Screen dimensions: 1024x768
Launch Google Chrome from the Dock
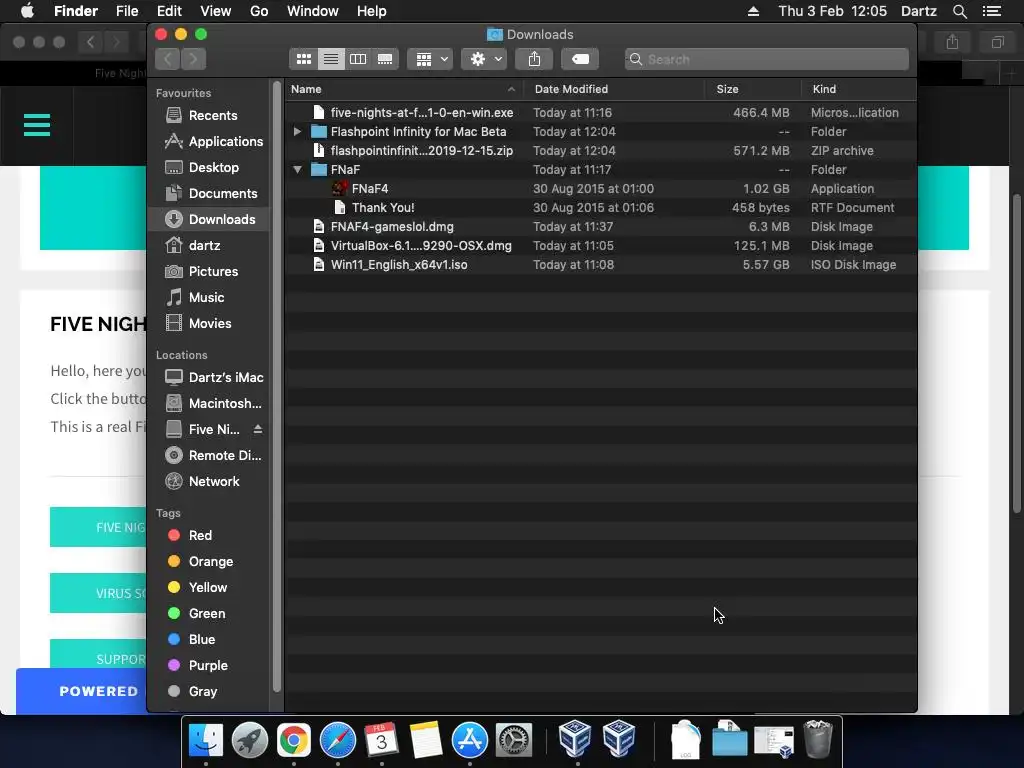pos(294,741)
